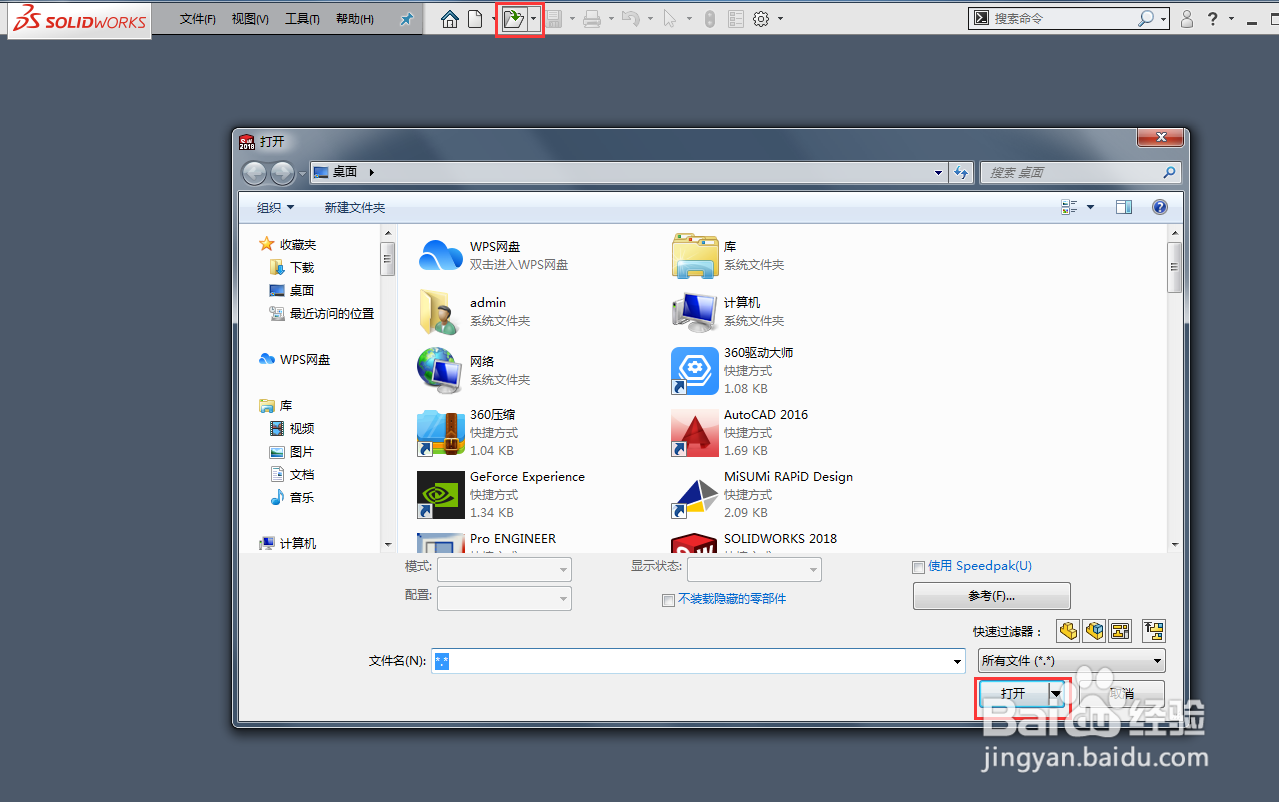1279x802 pixels.
Task: Toggle the 不装载隐藏的零部件 checkbox
Action: pyautogui.click(x=668, y=600)
